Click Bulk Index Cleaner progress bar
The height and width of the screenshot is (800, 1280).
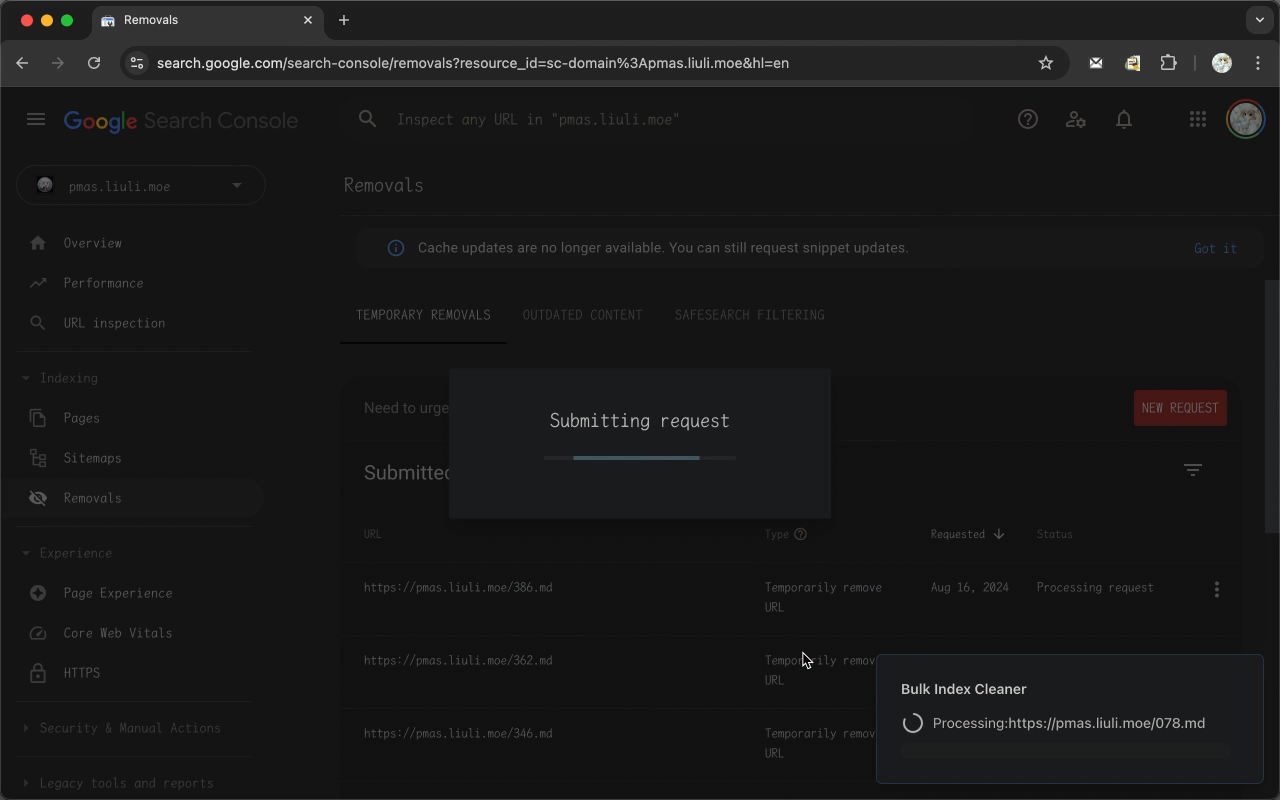(x=1066, y=751)
